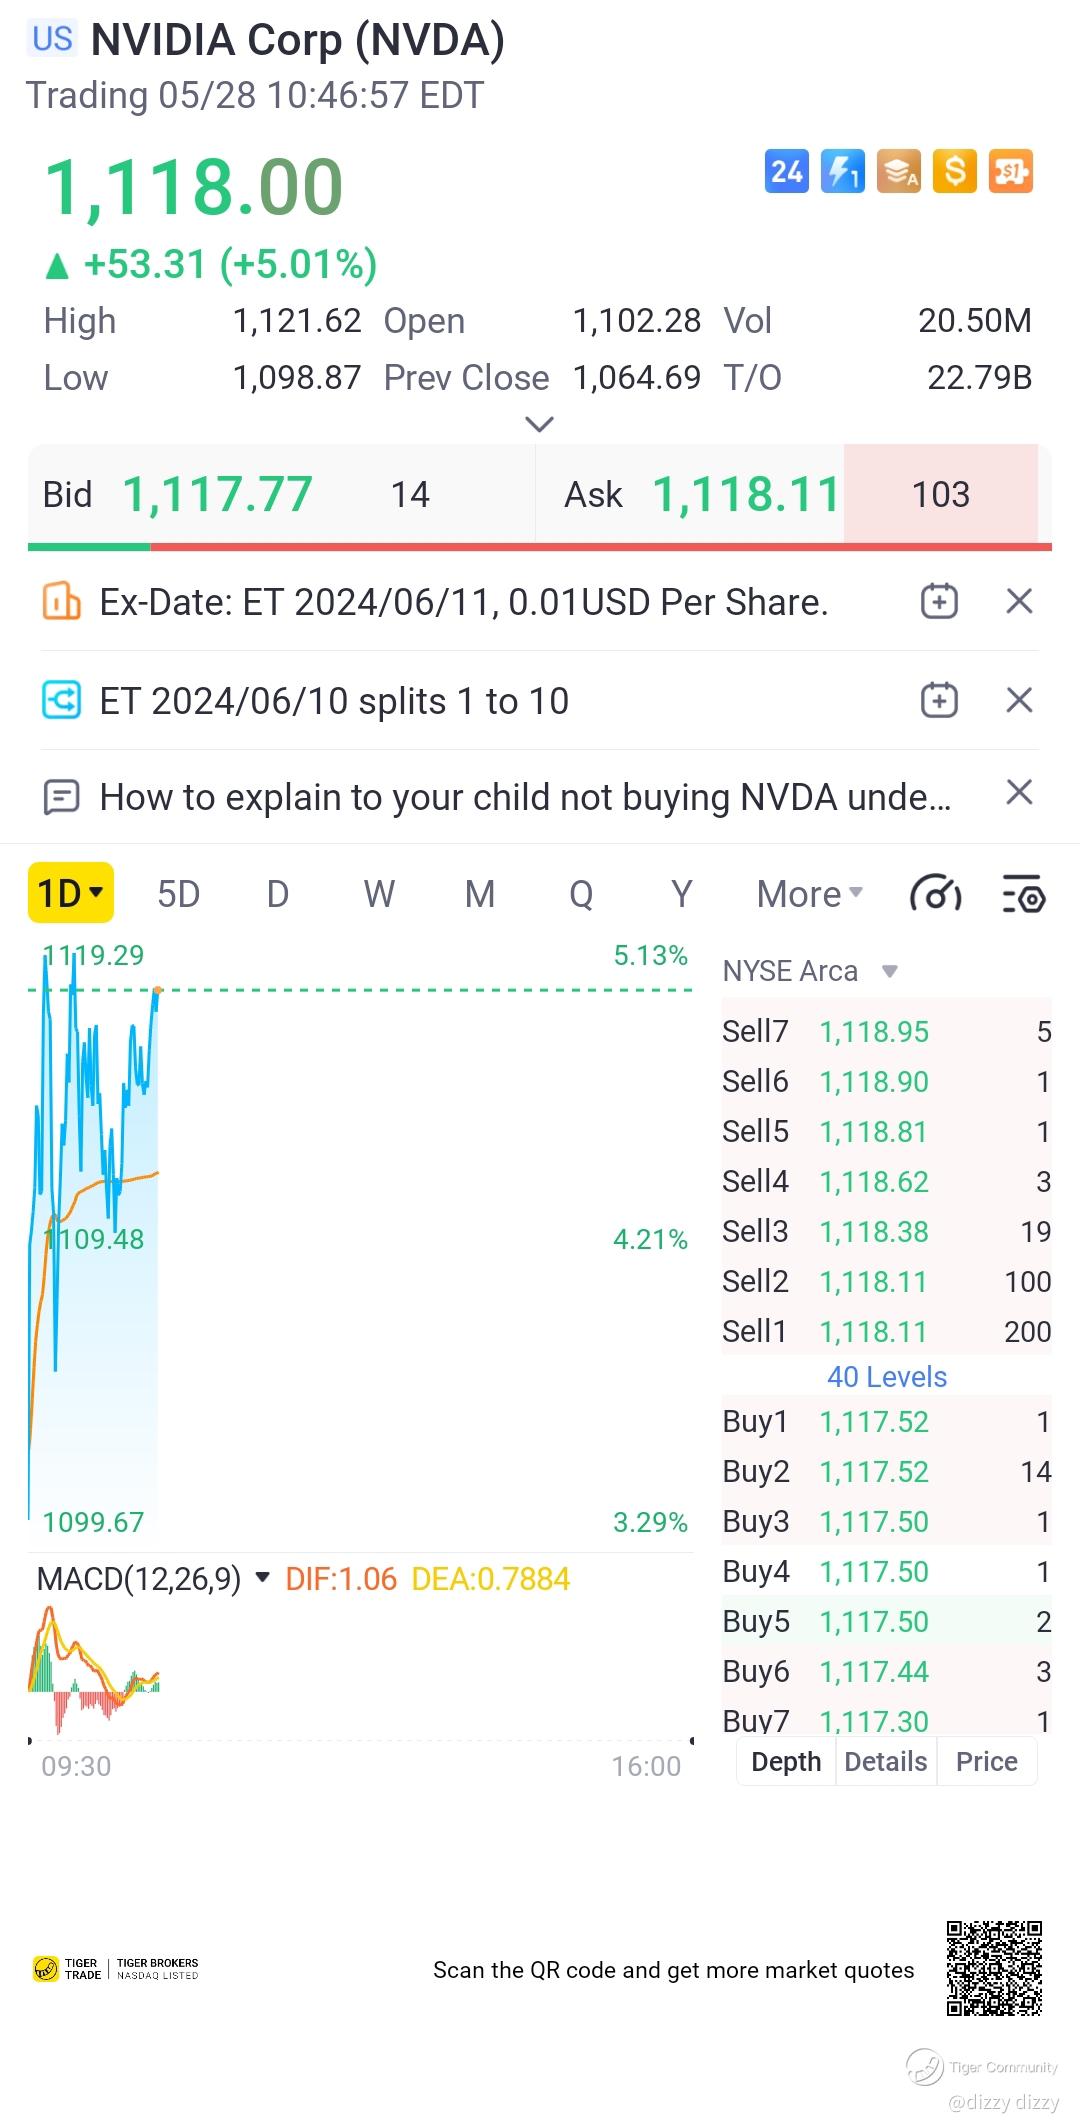Dismiss the NVDA child article notice
1080x2127 pixels.
1019,793
